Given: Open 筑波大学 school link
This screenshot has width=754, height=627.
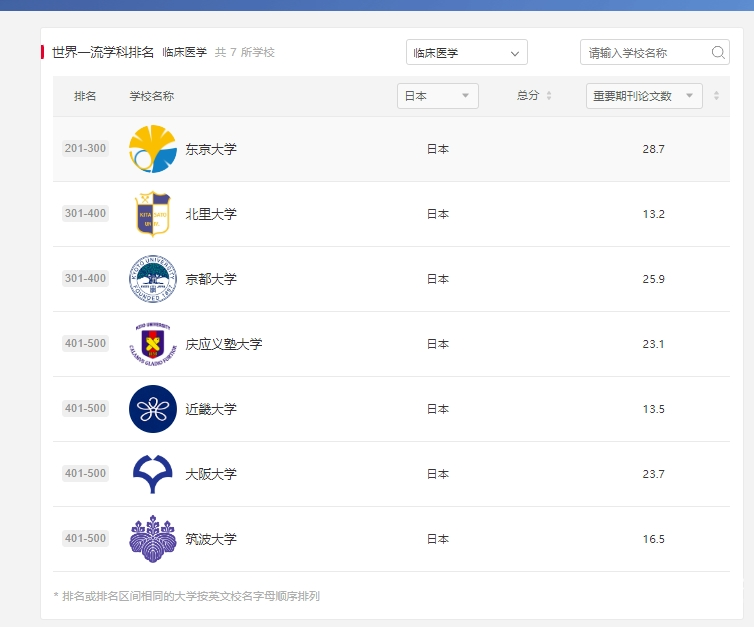Looking at the screenshot, I should [211, 539].
